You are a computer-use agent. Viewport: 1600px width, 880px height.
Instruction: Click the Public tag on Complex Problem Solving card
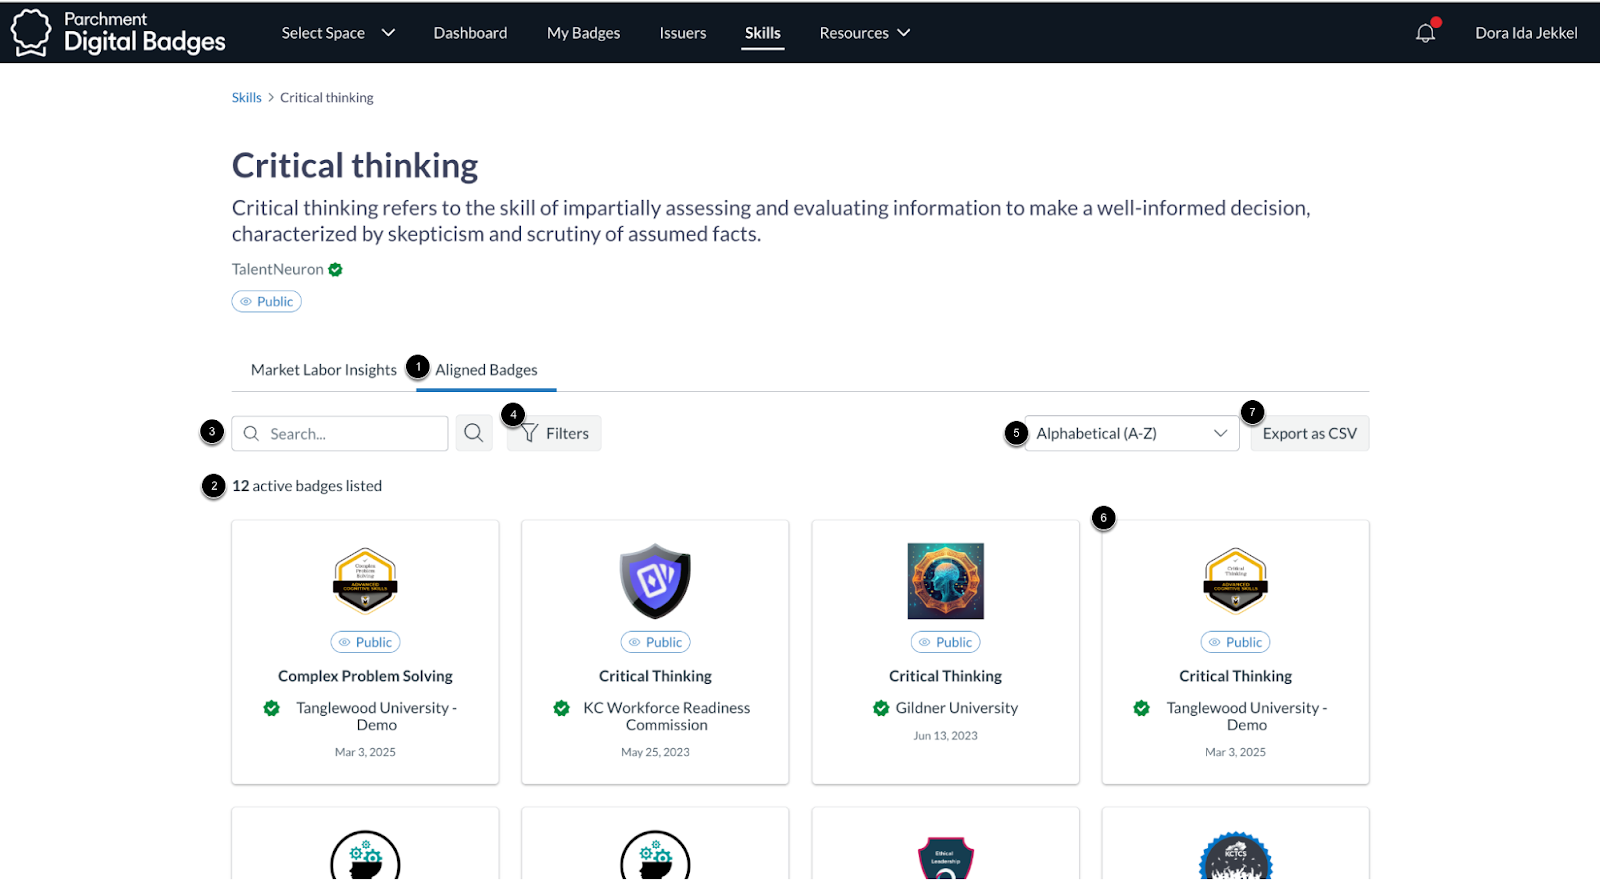coord(365,642)
